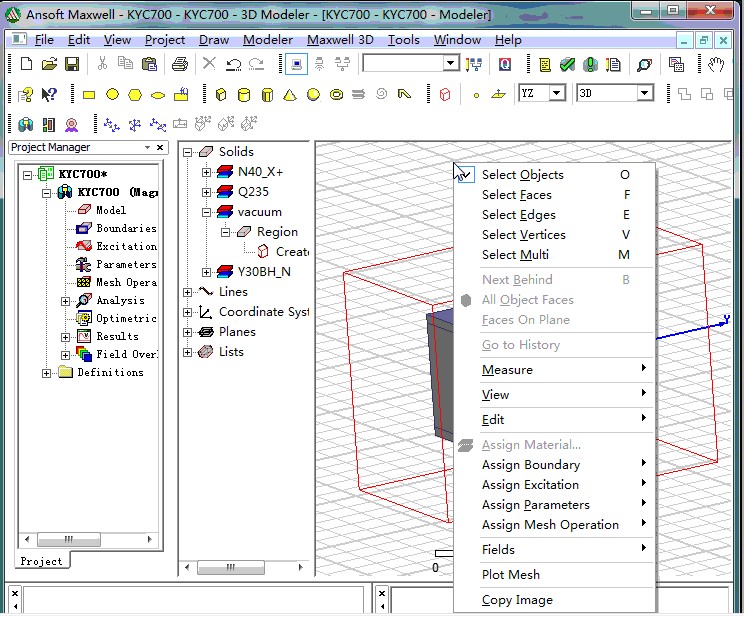Open the YZ drawing plane dropdown
Image resolution: width=744 pixels, height=617 pixels.
[x=557, y=93]
